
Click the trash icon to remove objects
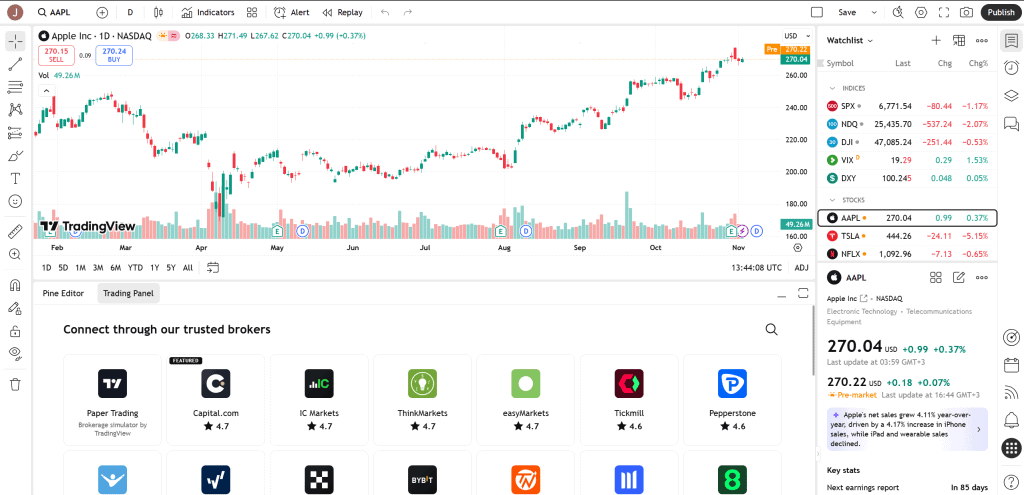click(x=15, y=384)
